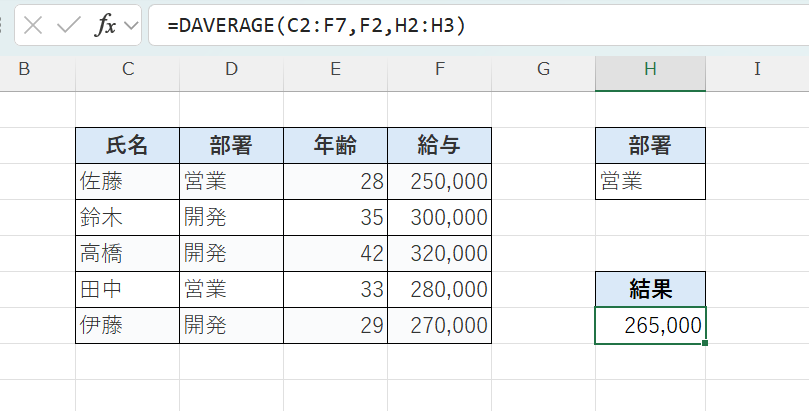809x411 pixels.
Task: Click the 結果 label cell
Action: point(650,290)
